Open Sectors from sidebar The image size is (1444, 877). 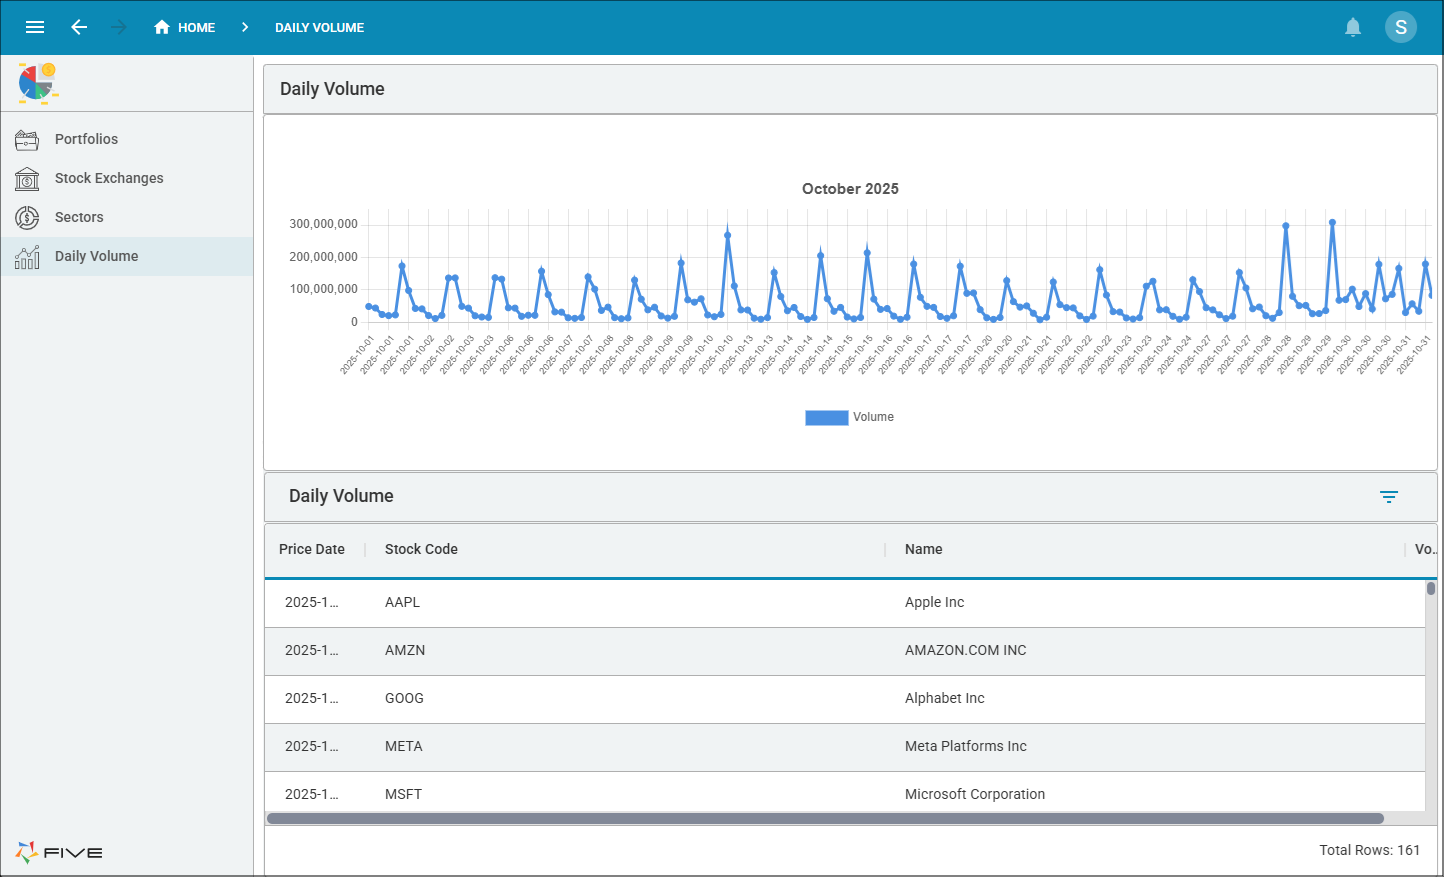pos(126,217)
